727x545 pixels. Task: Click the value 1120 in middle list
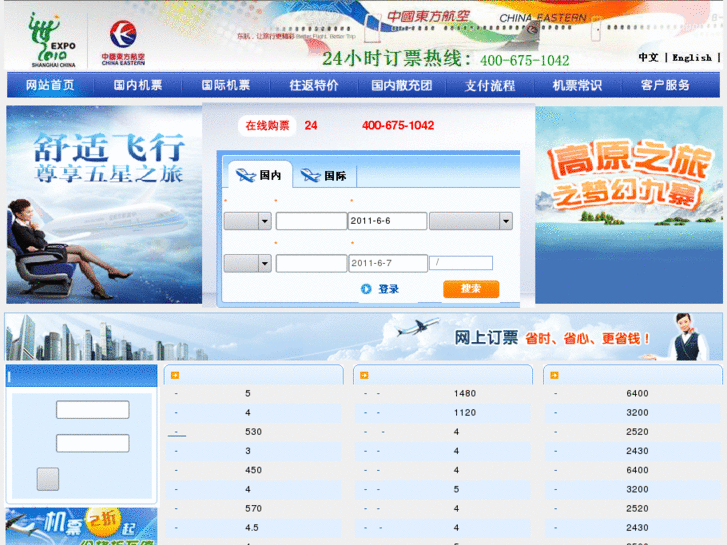pyautogui.click(x=465, y=413)
